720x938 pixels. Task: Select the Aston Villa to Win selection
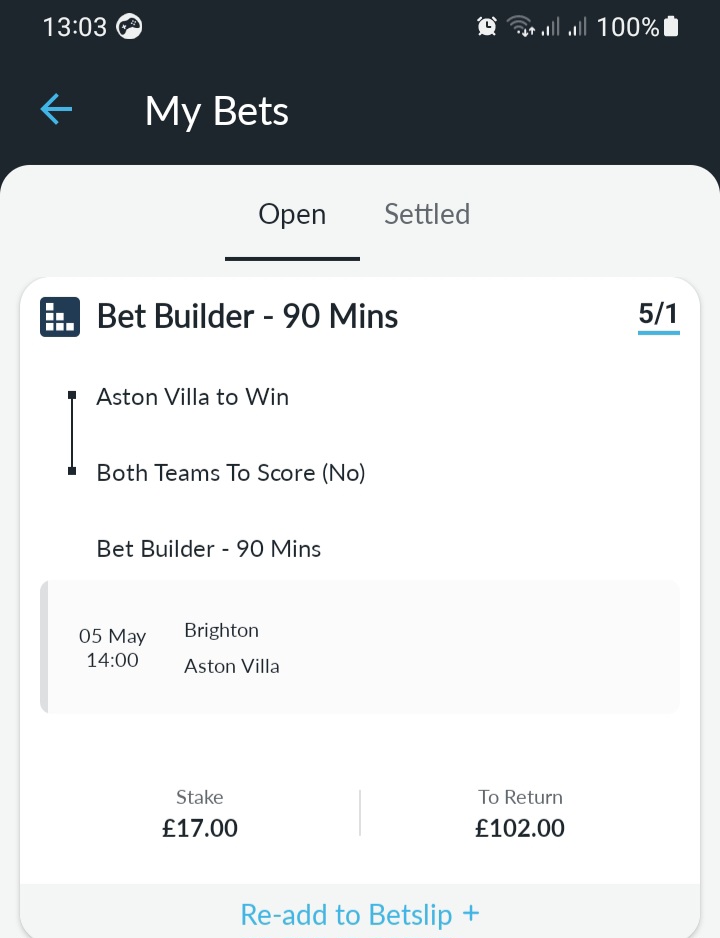point(193,397)
